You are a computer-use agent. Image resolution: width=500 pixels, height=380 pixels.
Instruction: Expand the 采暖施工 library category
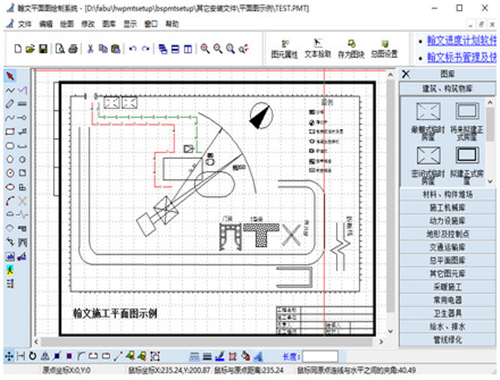(447, 287)
